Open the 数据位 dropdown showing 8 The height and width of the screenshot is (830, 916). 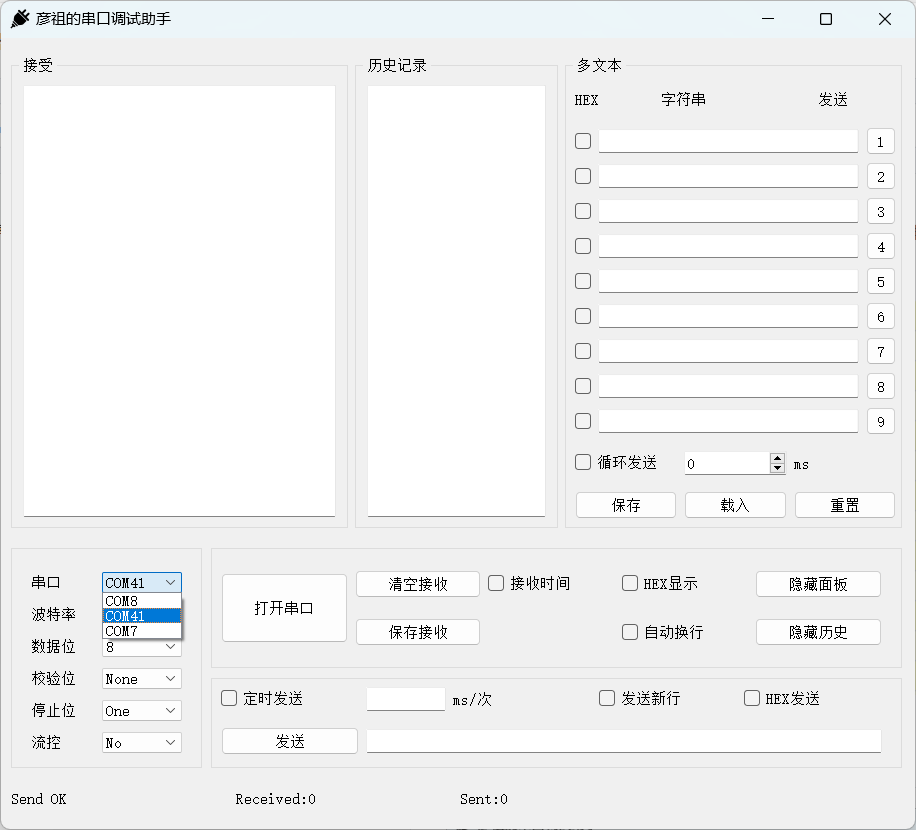[142, 647]
